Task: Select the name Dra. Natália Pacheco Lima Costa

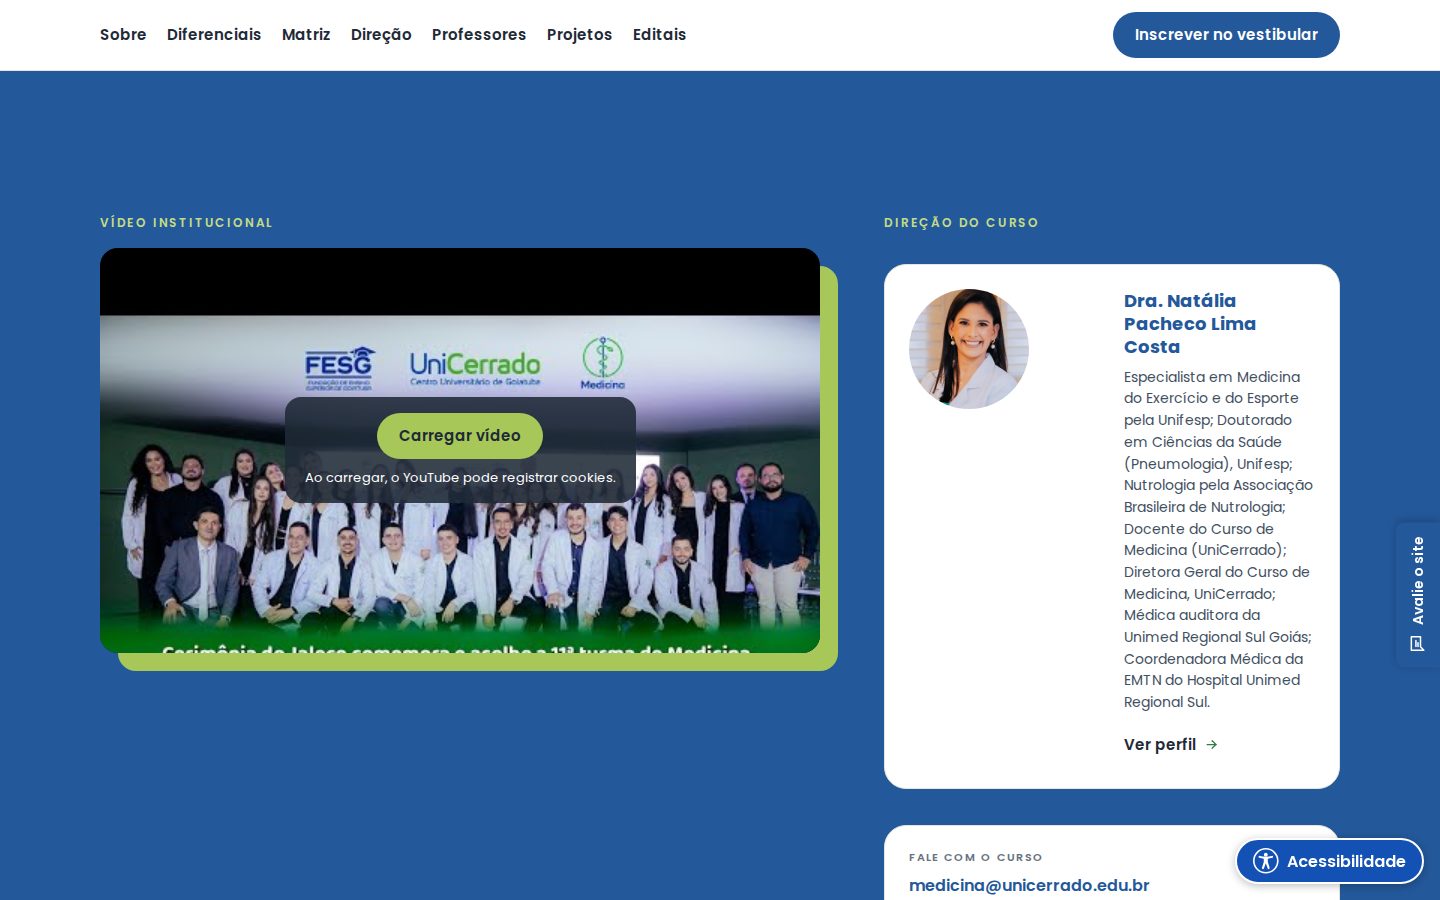Action: pyautogui.click(x=1190, y=324)
